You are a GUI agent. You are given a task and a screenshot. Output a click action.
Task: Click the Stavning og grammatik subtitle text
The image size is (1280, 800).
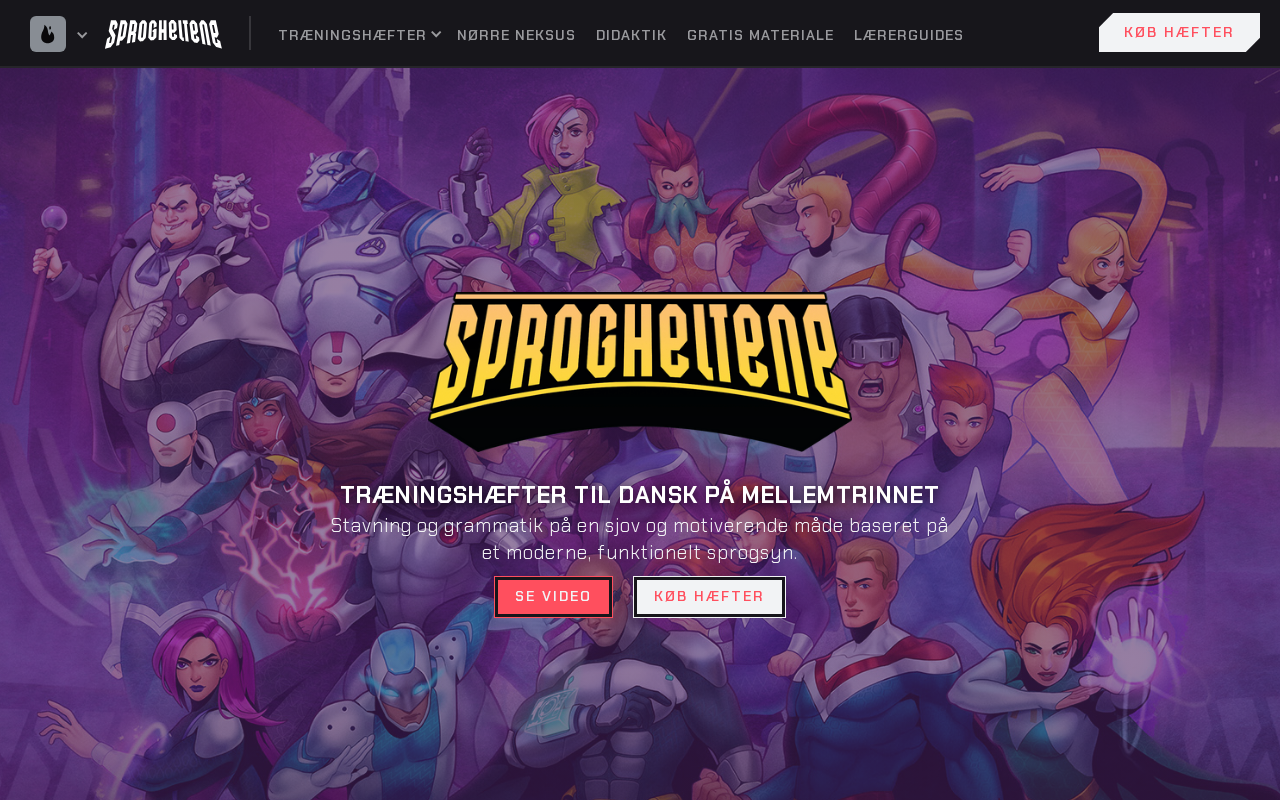[640, 539]
